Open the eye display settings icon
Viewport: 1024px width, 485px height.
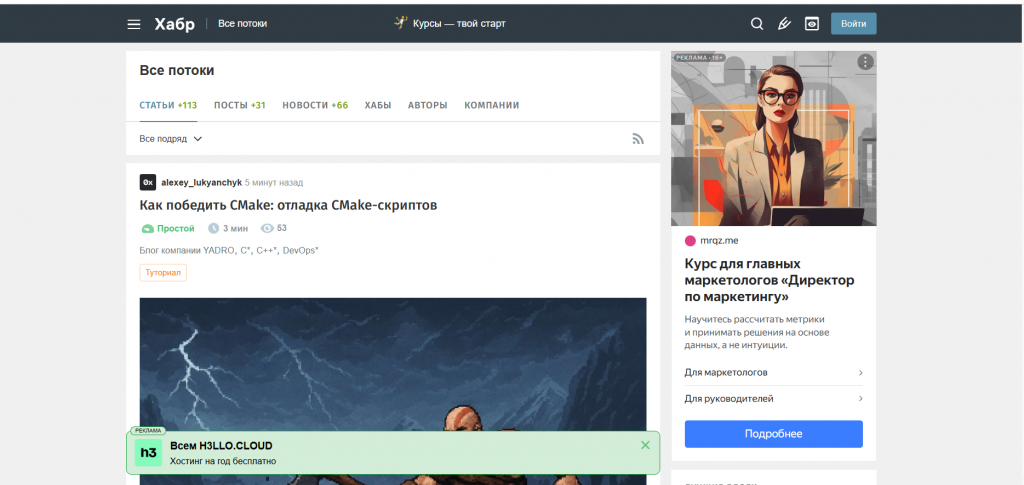(x=812, y=24)
